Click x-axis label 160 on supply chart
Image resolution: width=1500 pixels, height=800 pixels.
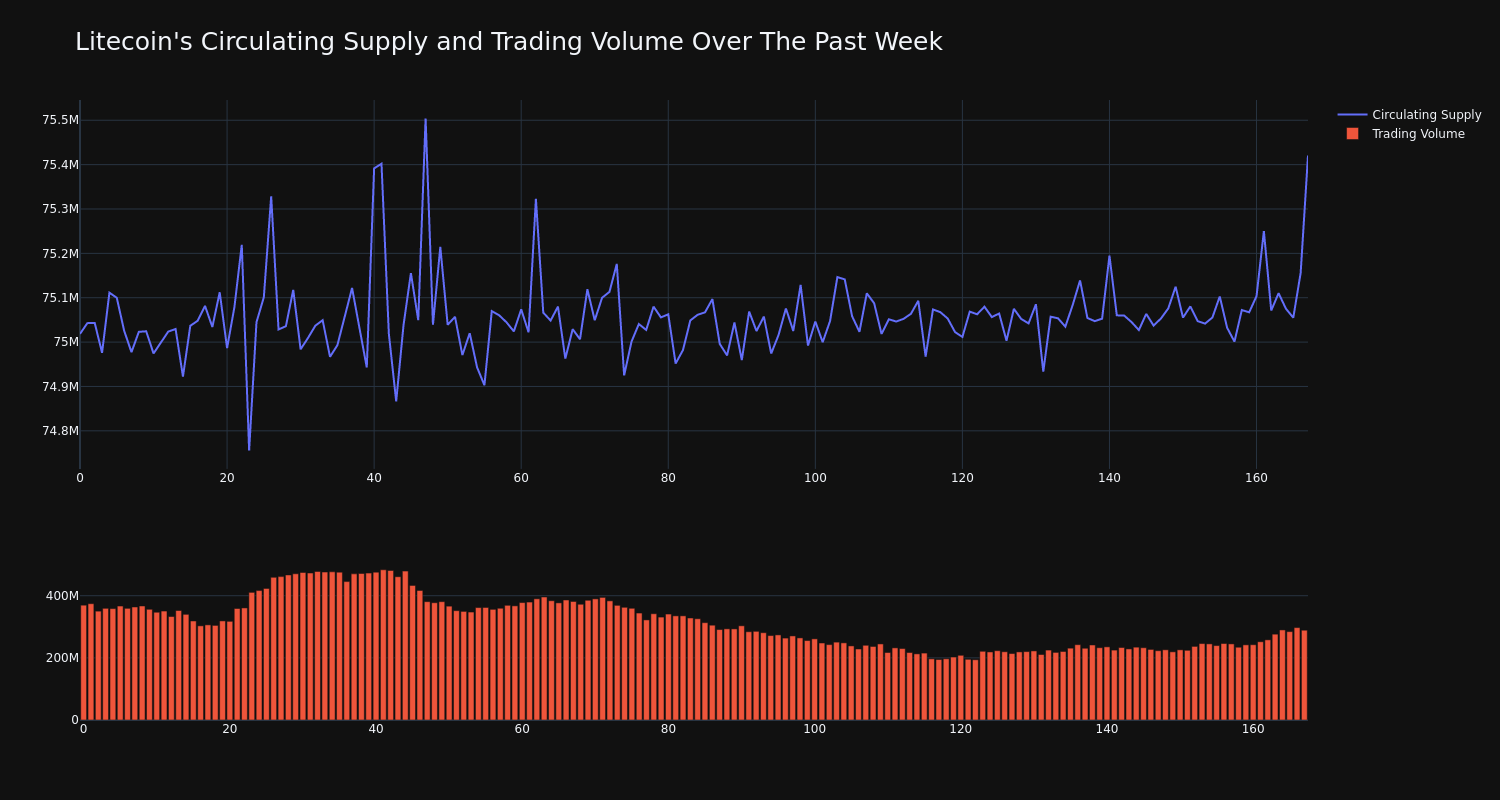[1256, 478]
